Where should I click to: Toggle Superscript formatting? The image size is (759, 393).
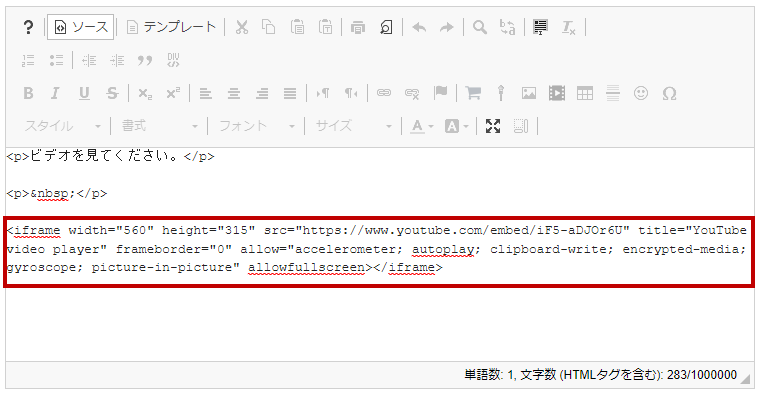point(173,93)
